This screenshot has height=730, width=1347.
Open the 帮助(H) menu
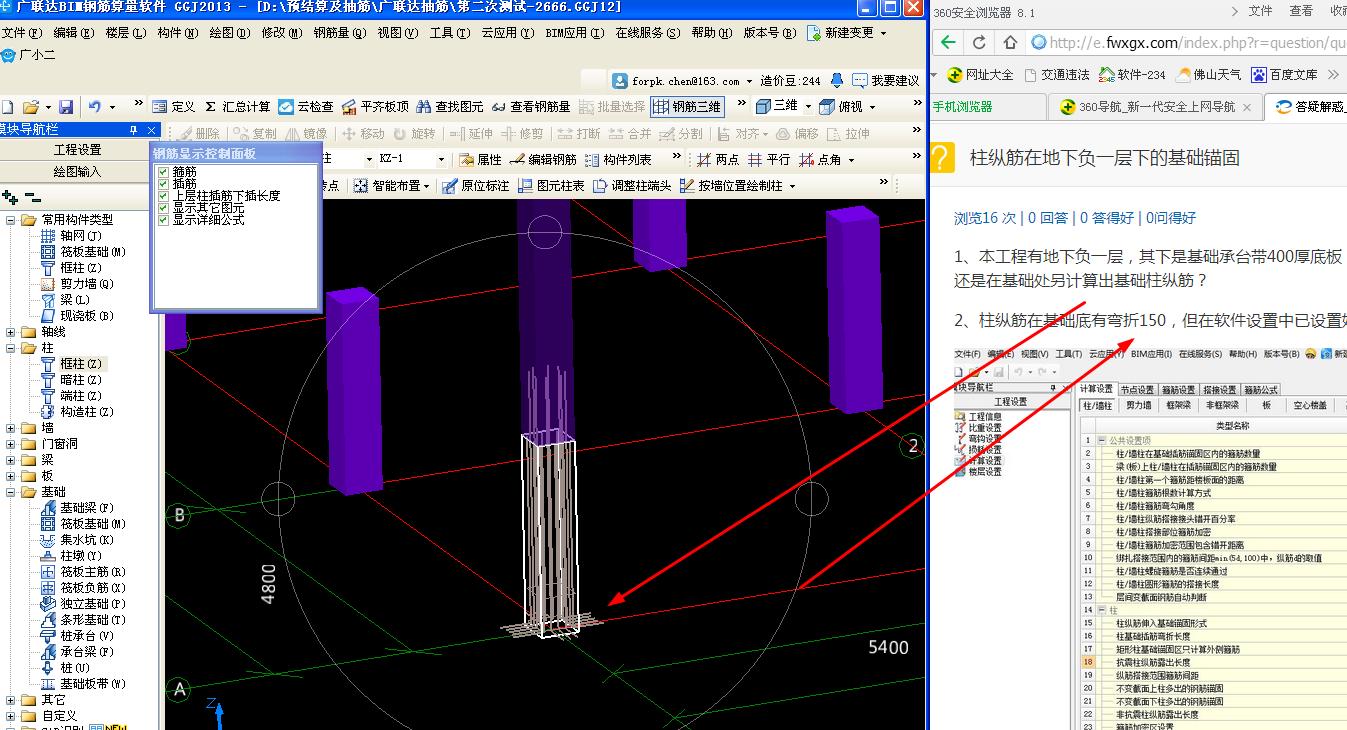[x=711, y=33]
